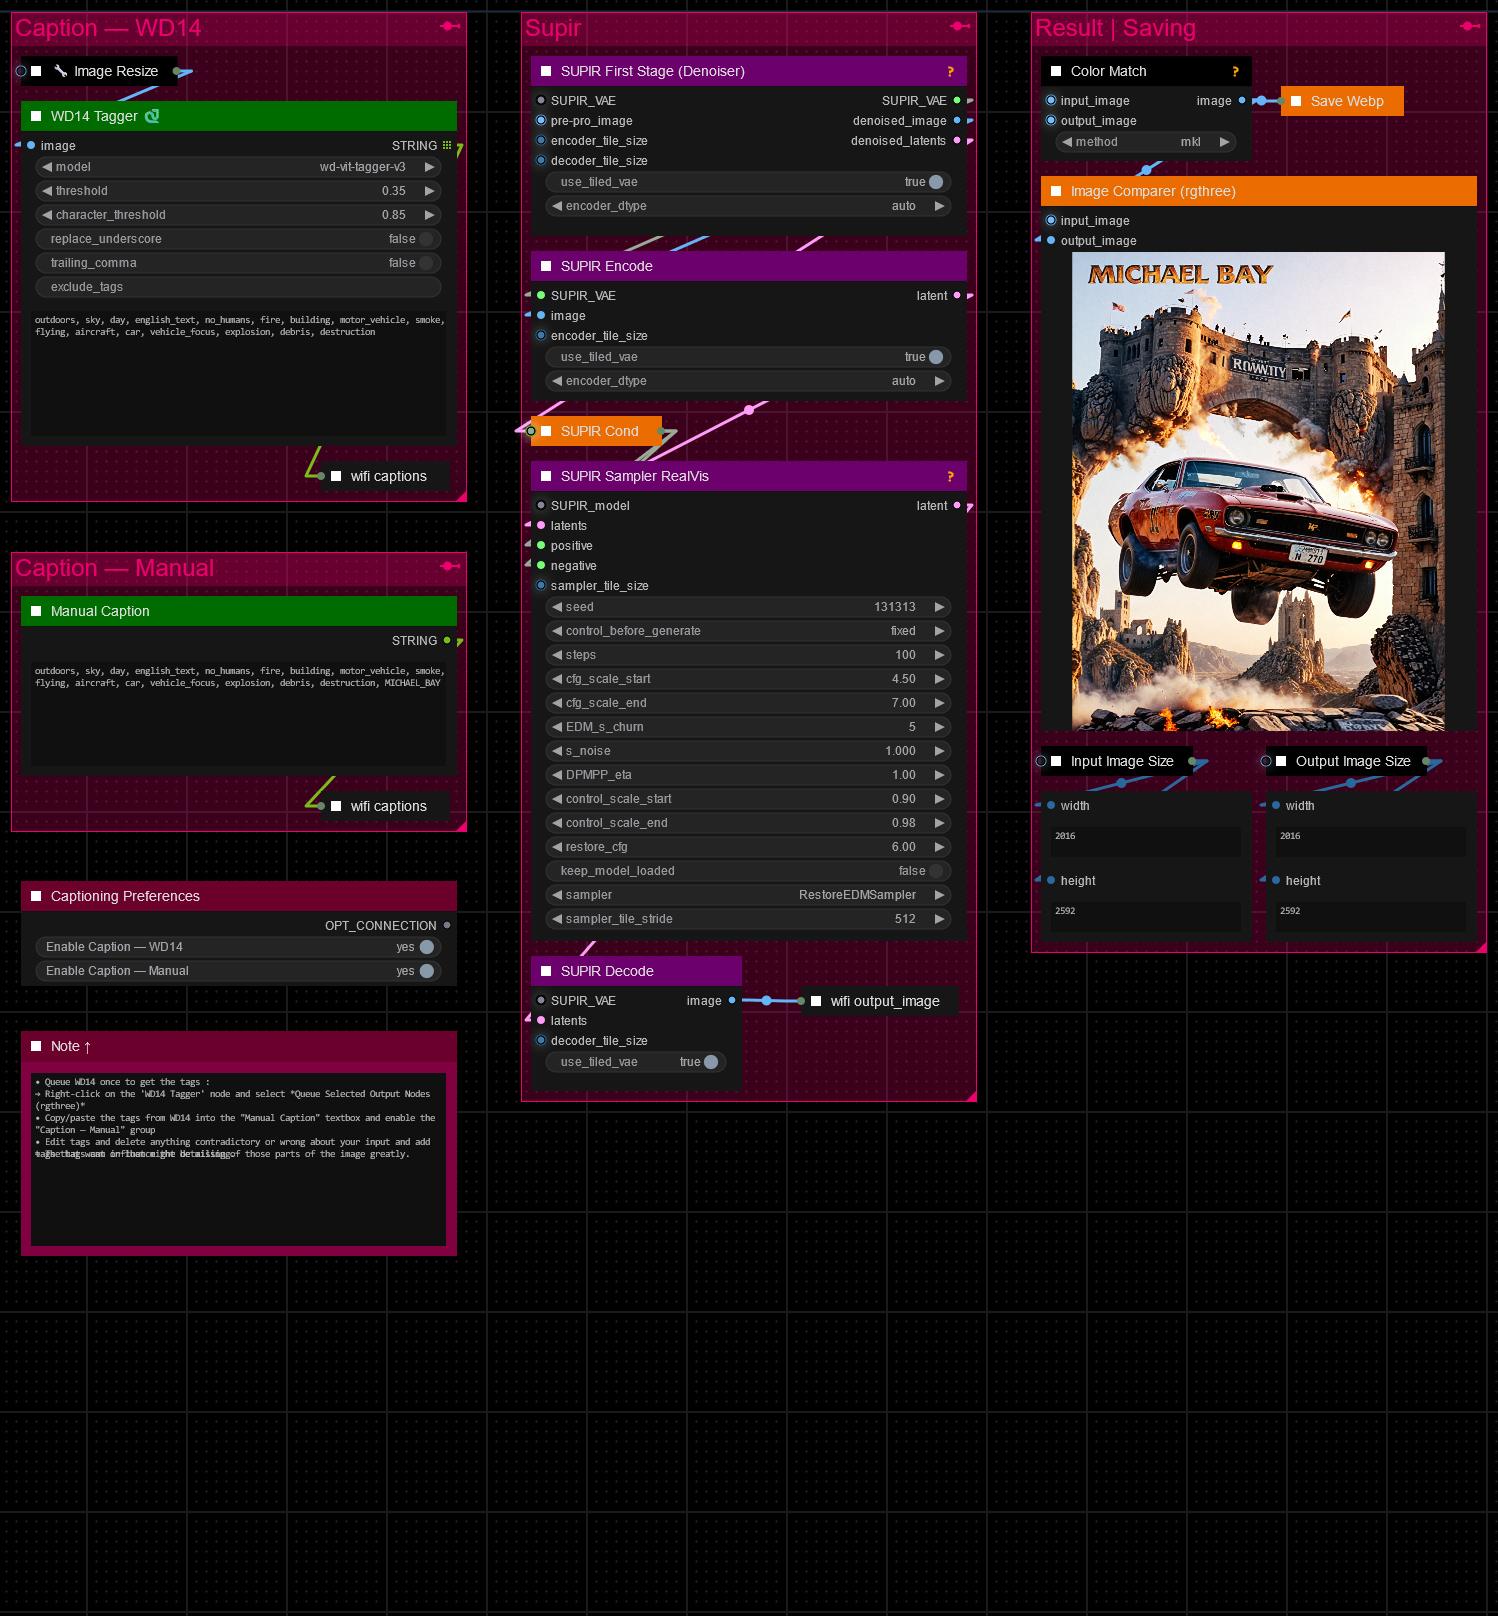Click the Color Match help question mark
This screenshot has height=1616, width=1498.
click(x=1235, y=72)
